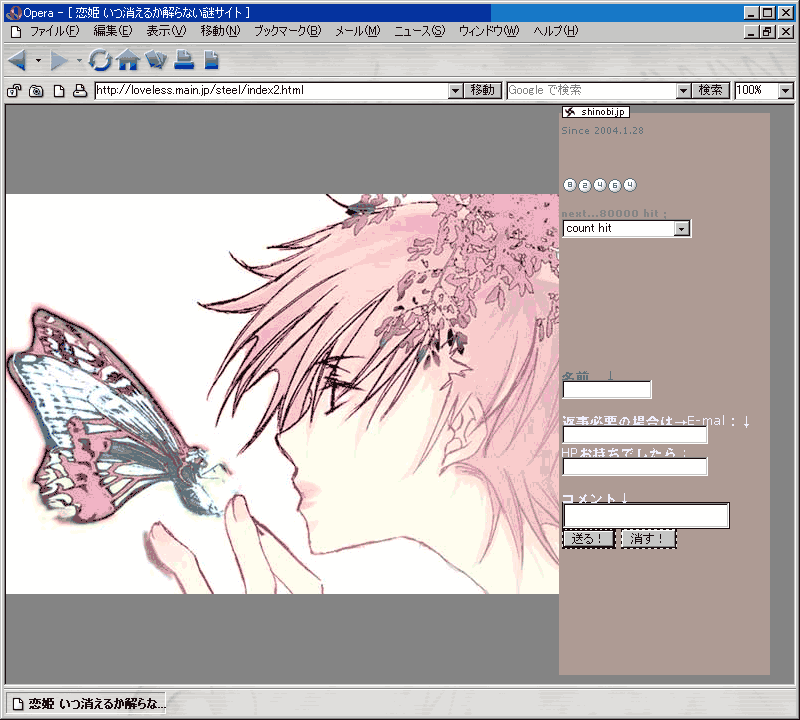Click the butterfly illustration image
This screenshot has height=720, width=800.
[282, 393]
